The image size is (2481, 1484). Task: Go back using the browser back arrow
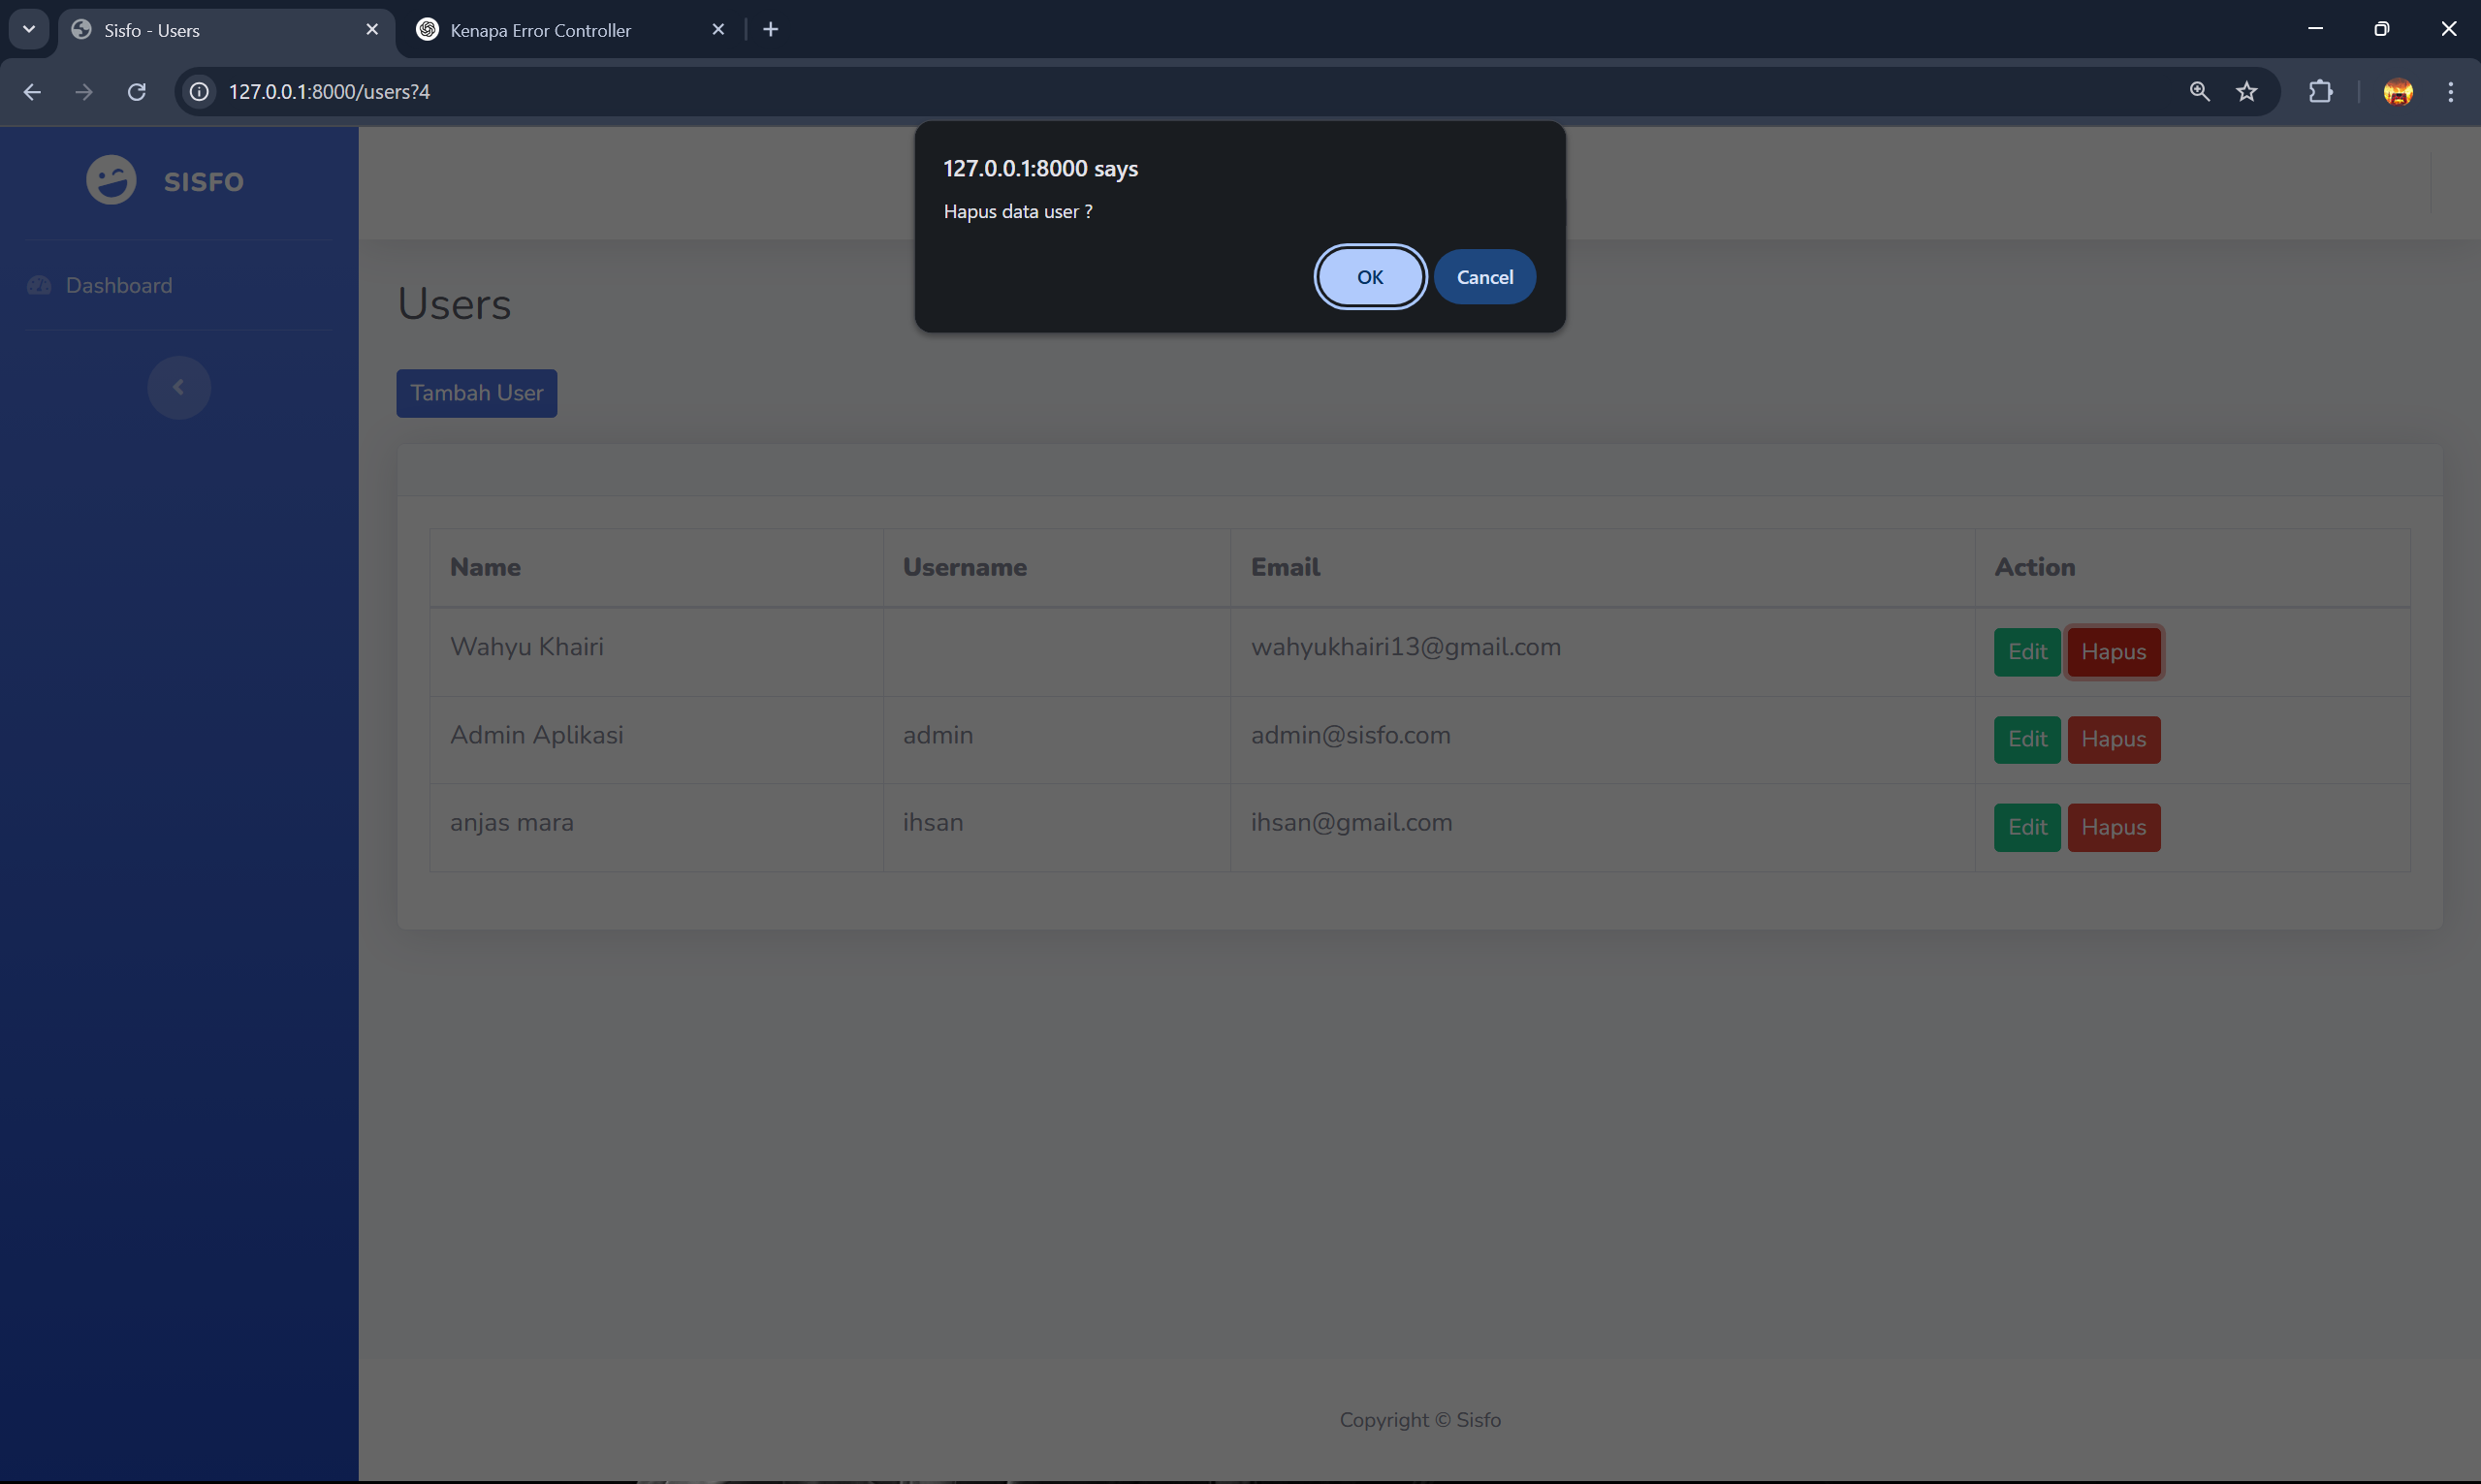(32, 92)
